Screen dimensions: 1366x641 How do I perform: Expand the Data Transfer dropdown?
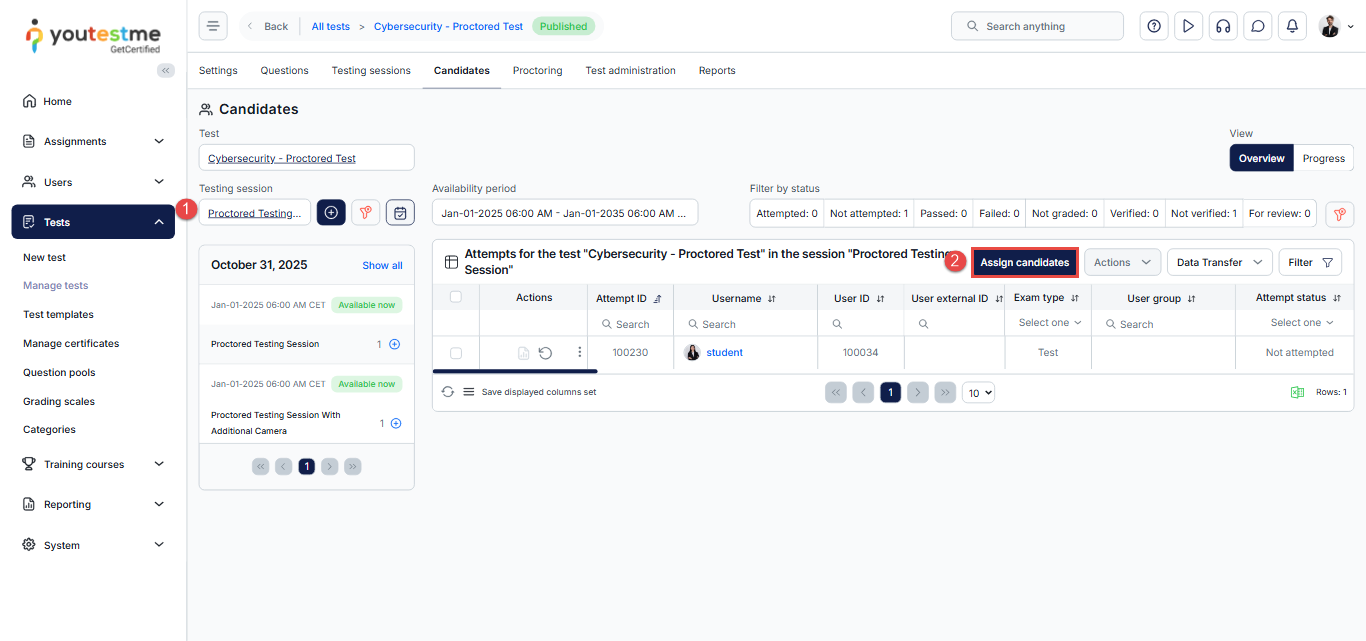pyautogui.click(x=1219, y=262)
